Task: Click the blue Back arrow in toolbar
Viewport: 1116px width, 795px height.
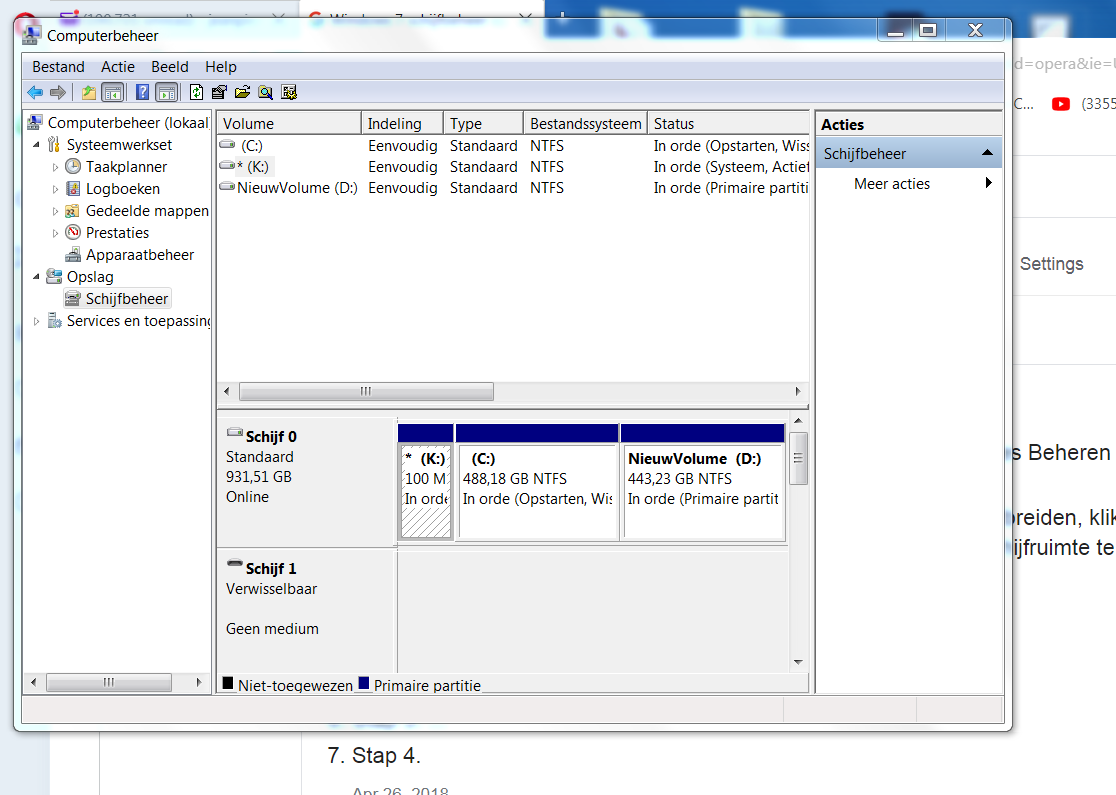Action: point(35,93)
